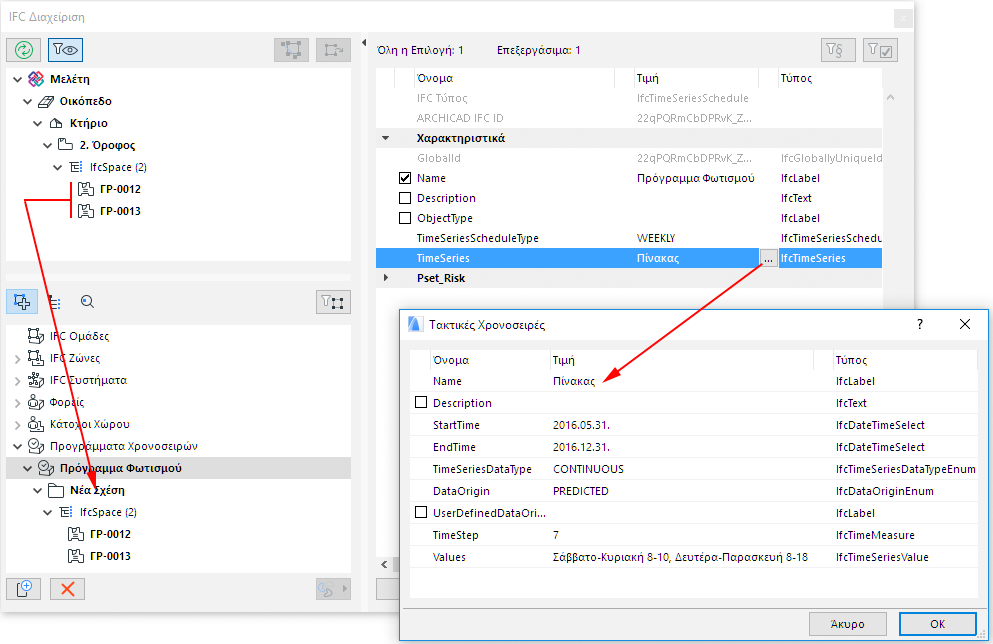The image size is (993, 644).
Task: Click the 2. Όροφος storey folder icon
Action: (x=66, y=144)
